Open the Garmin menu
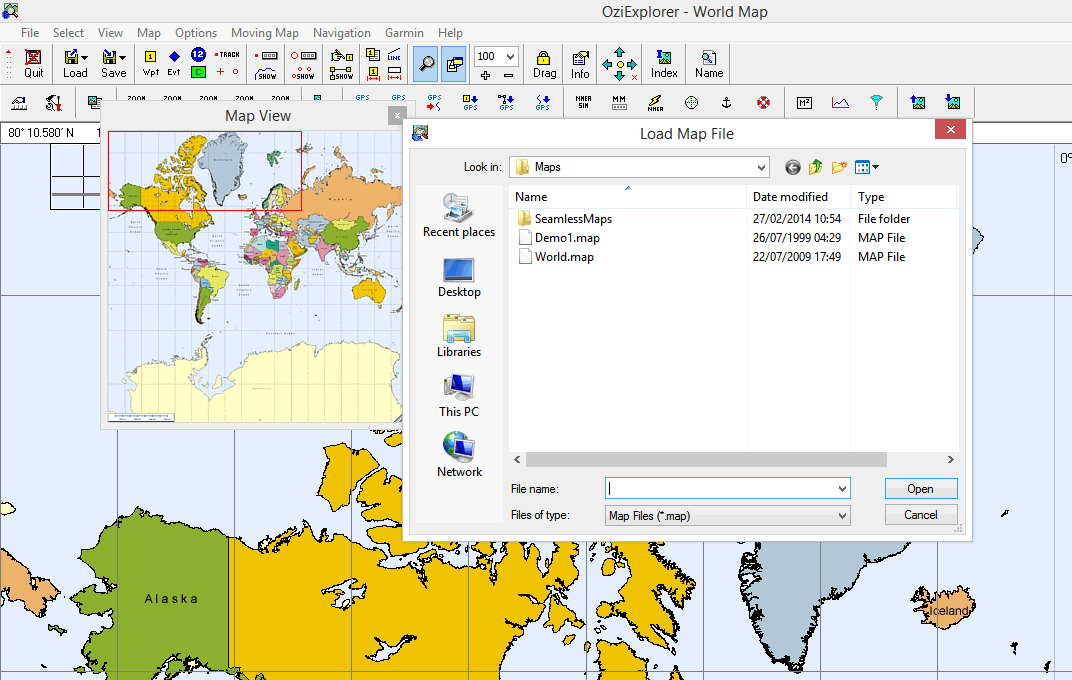1072x680 pixels. (x=404, y=33)
